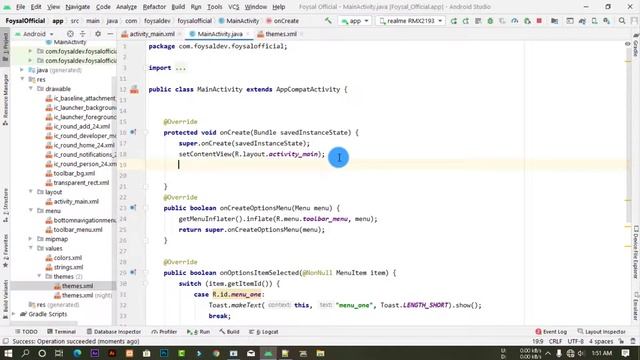Expand Gradle Scripts node
Image resolution: width=640 pixels, height=360 pixels.
coord(14,314)
